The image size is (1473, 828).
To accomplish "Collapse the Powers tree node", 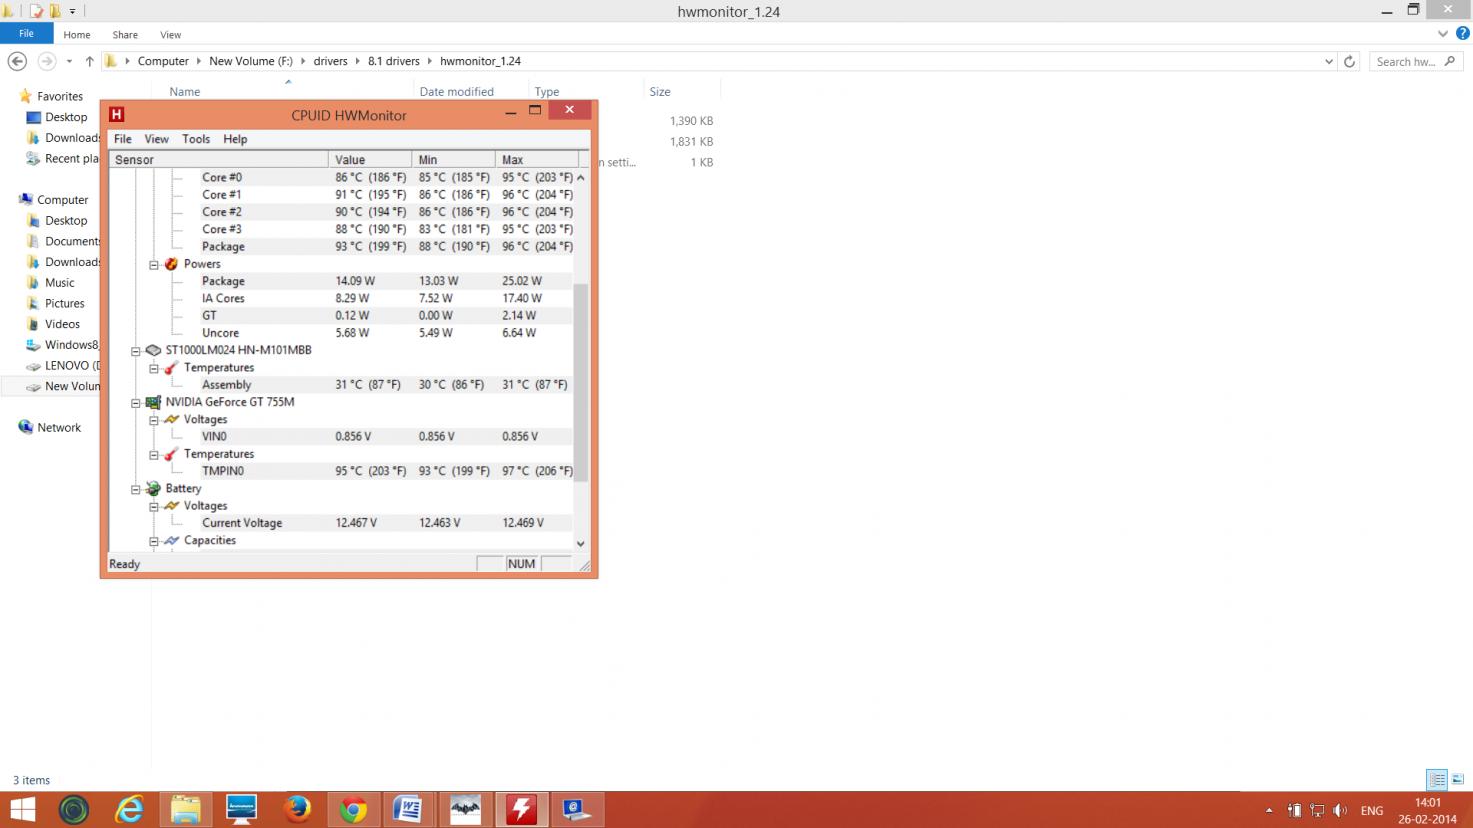I will point(154,265).
